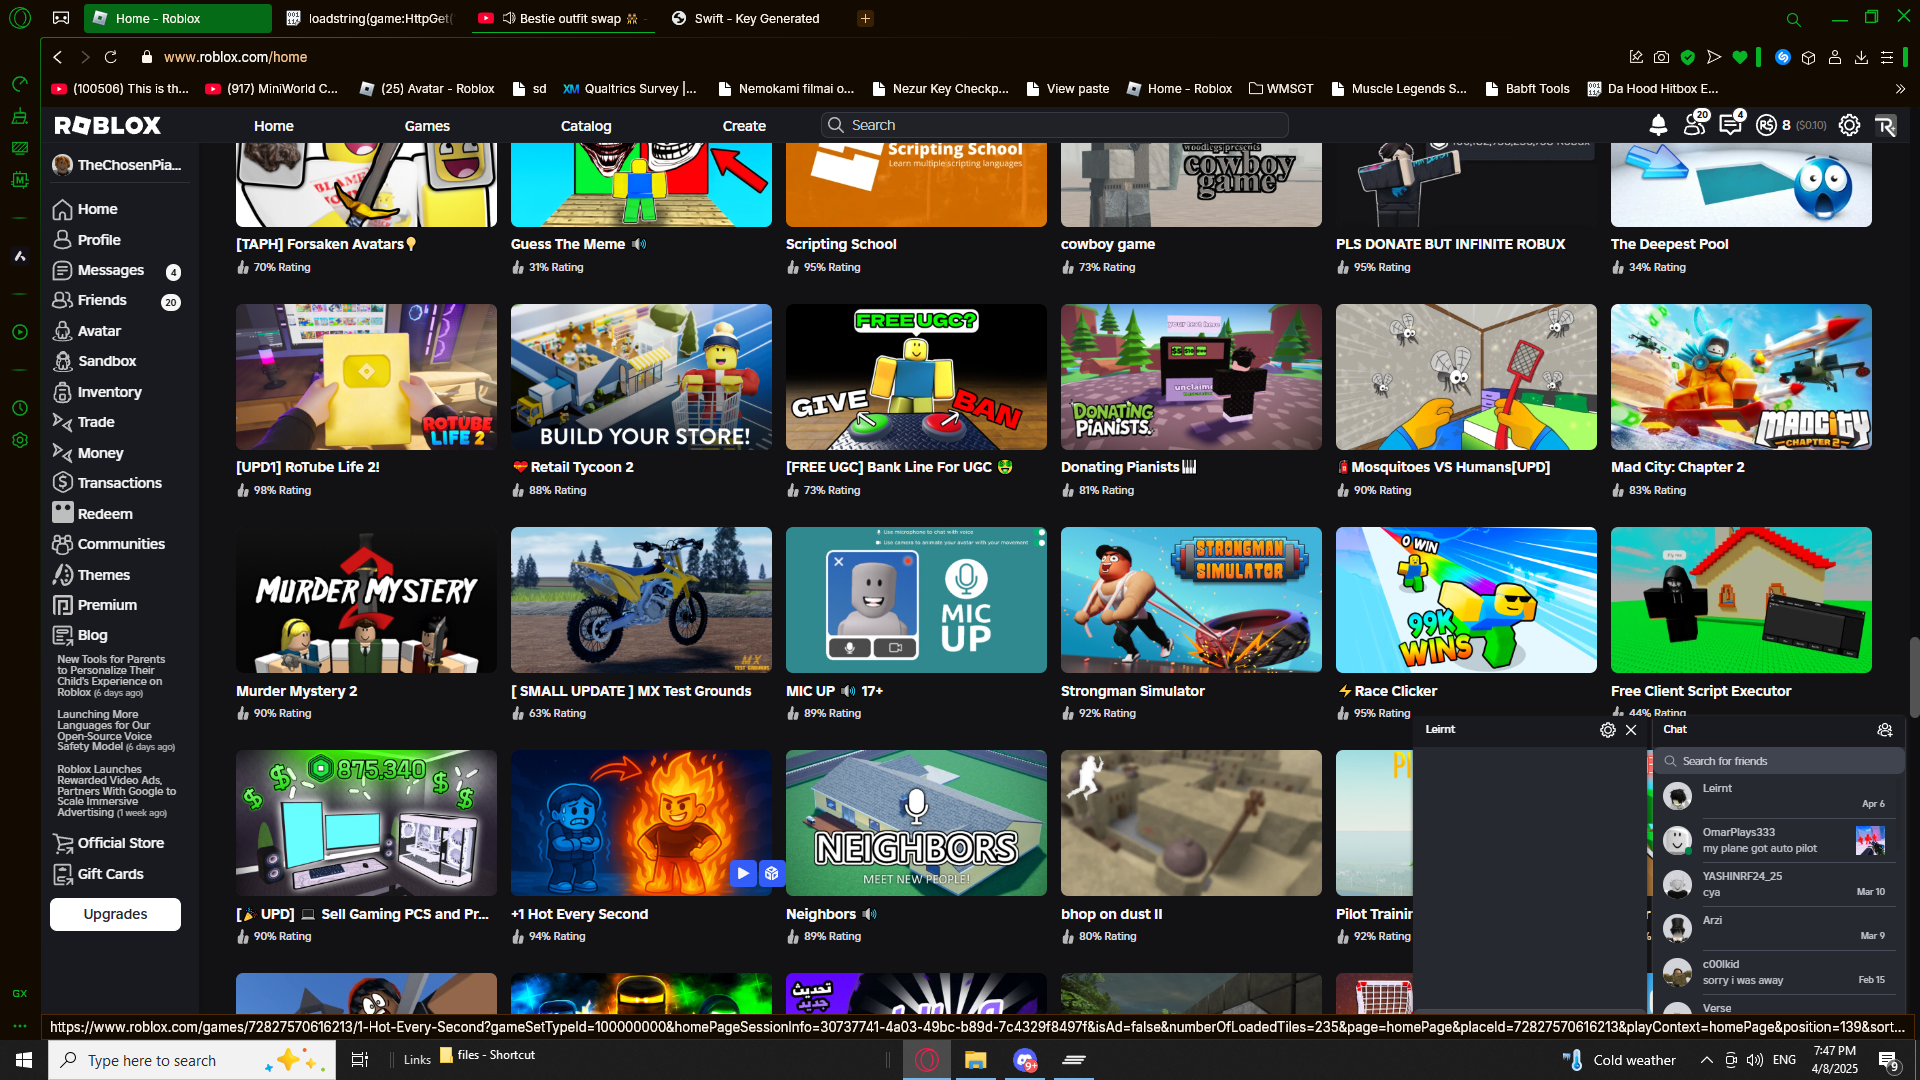This screenshot has width=1920, height=1080.
Task: Open the Roblox notifications bell
Action: point(1658,125)
